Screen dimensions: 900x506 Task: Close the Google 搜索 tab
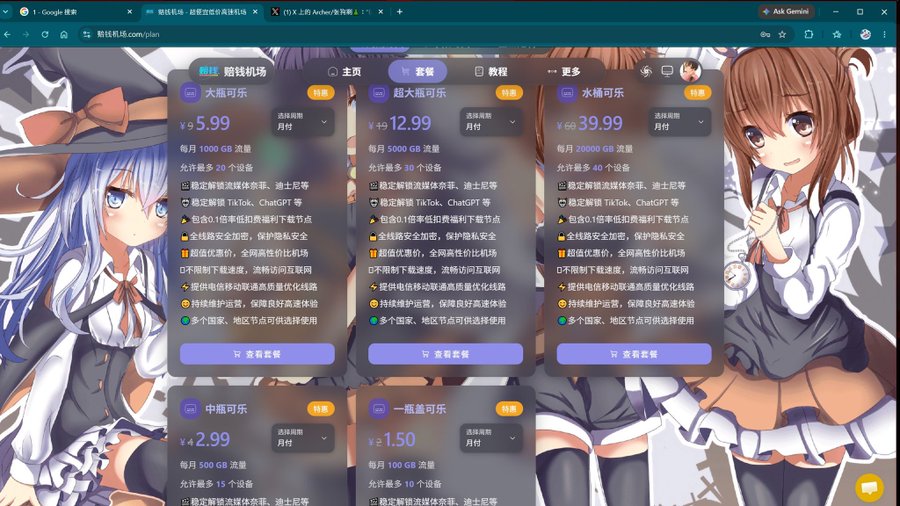point(129,11)
